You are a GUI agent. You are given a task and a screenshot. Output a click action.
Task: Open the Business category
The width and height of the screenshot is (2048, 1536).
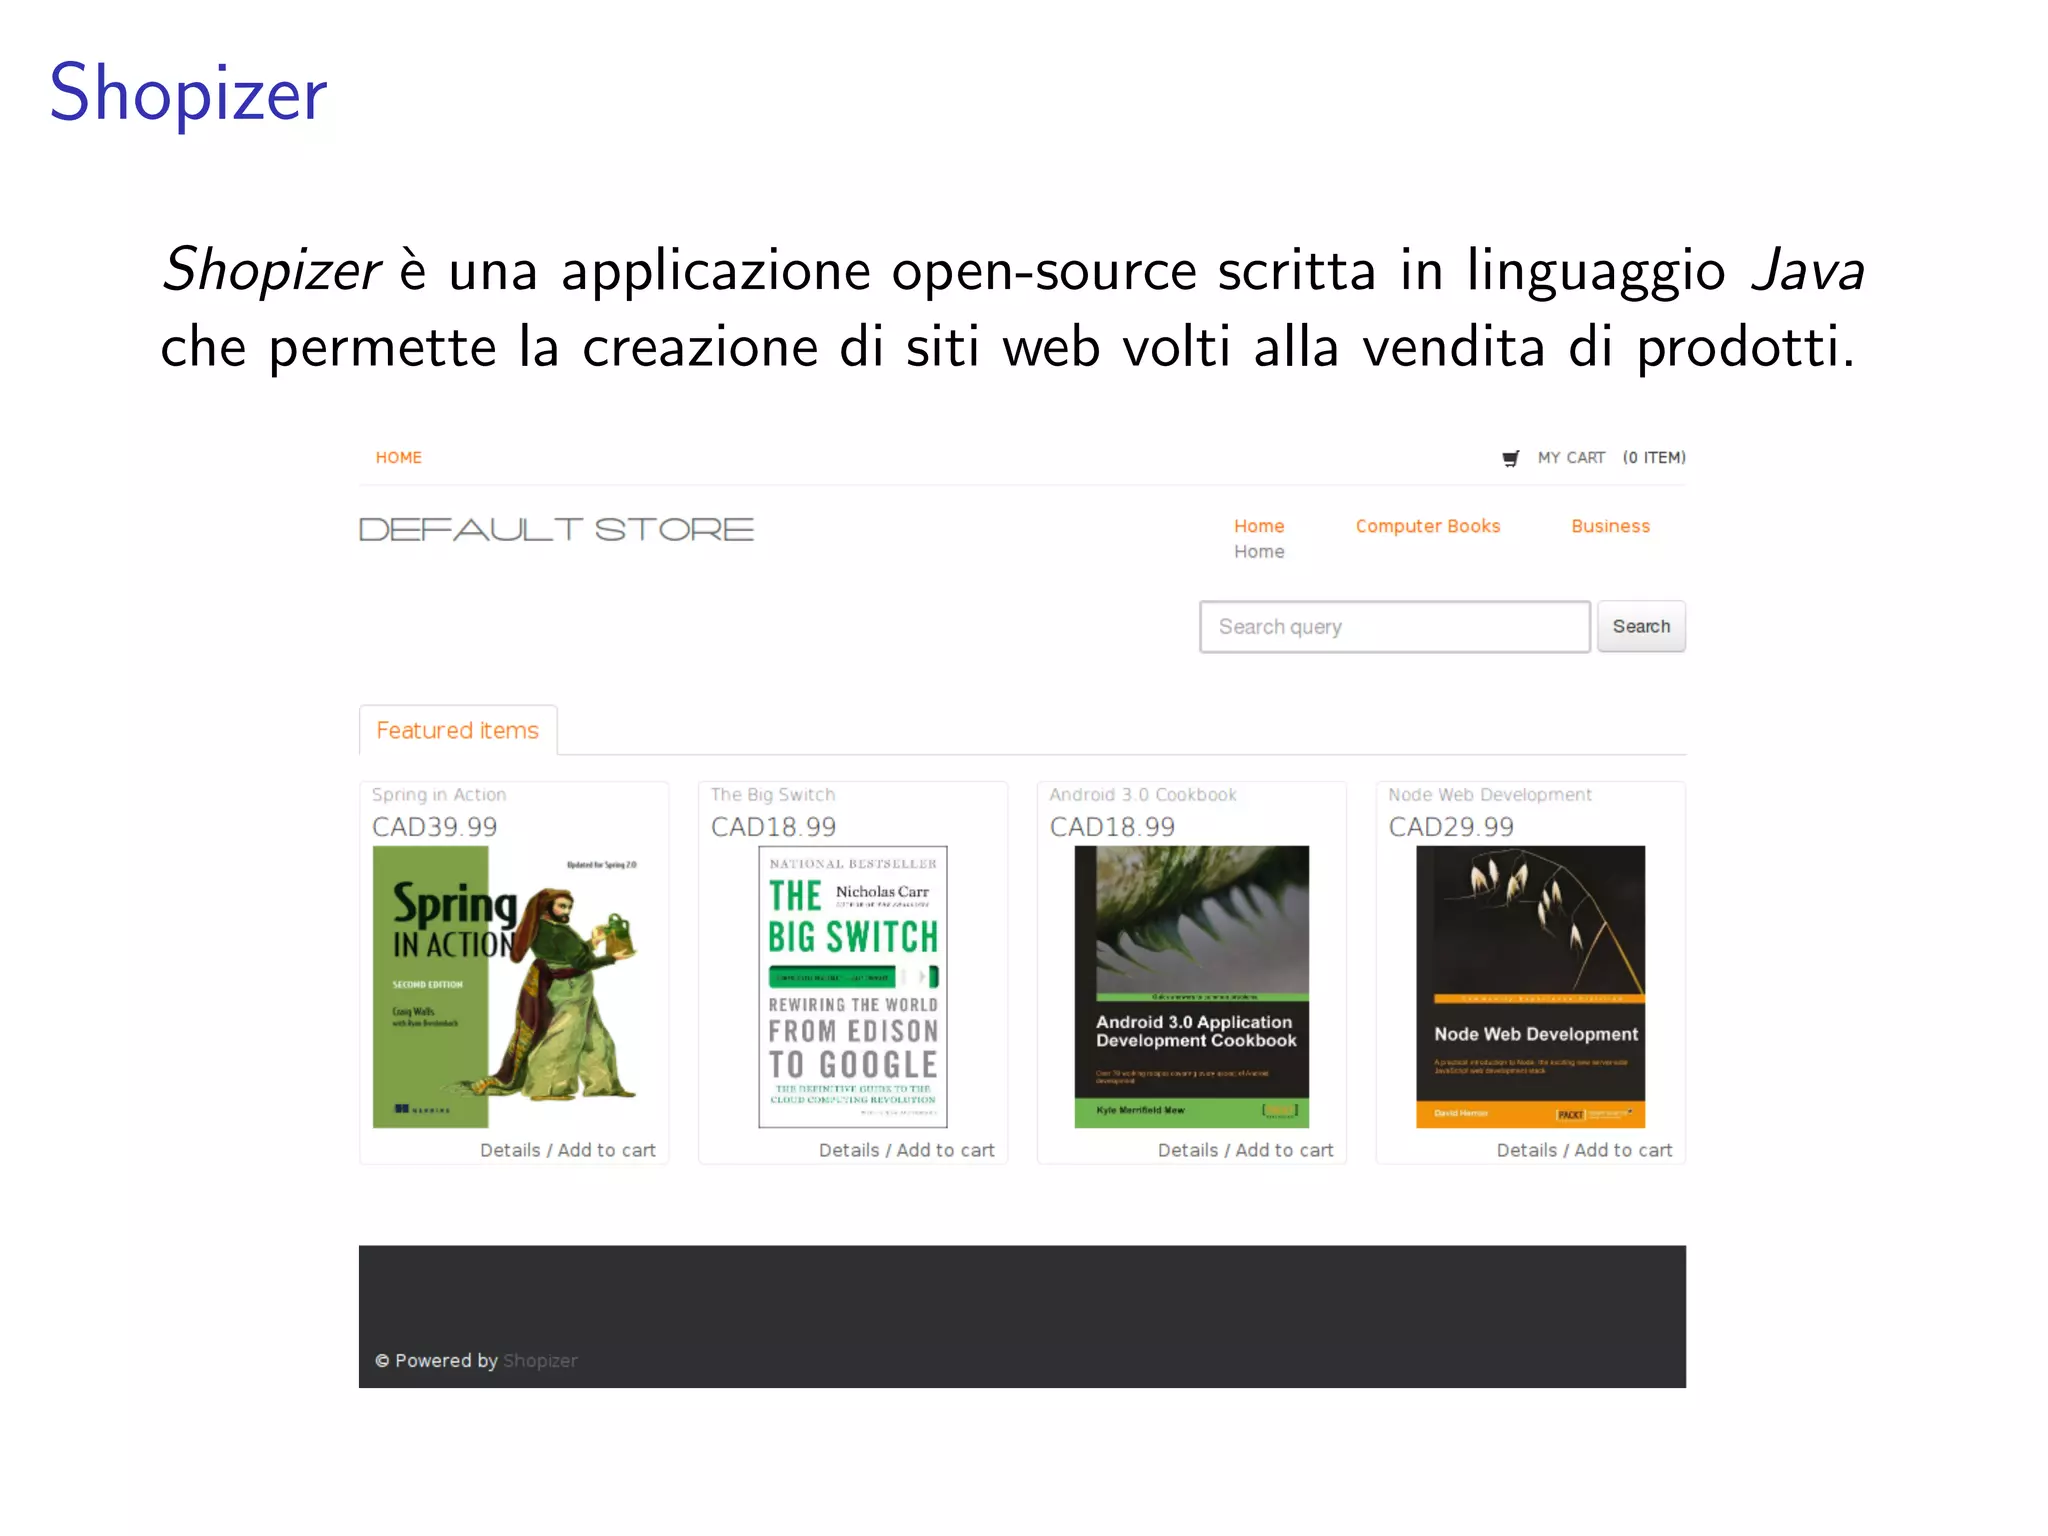[1610, 526]
